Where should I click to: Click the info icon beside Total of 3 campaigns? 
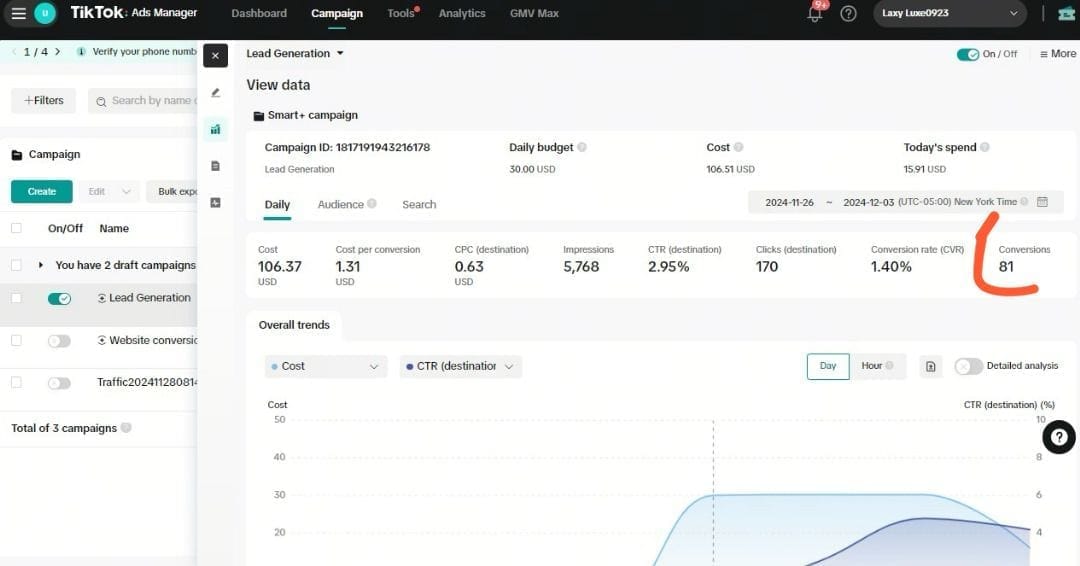pos(126,428)
